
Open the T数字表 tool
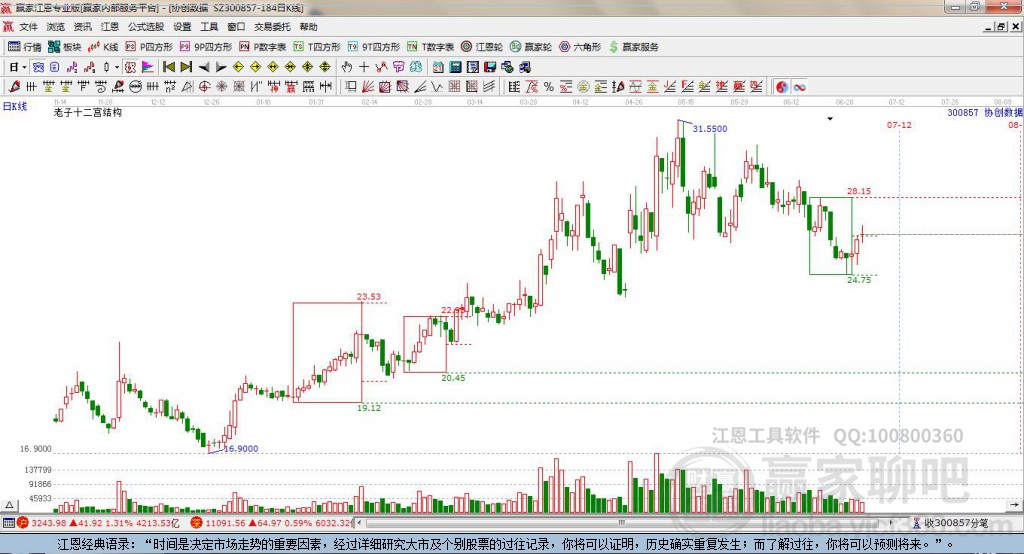(430, 46)
